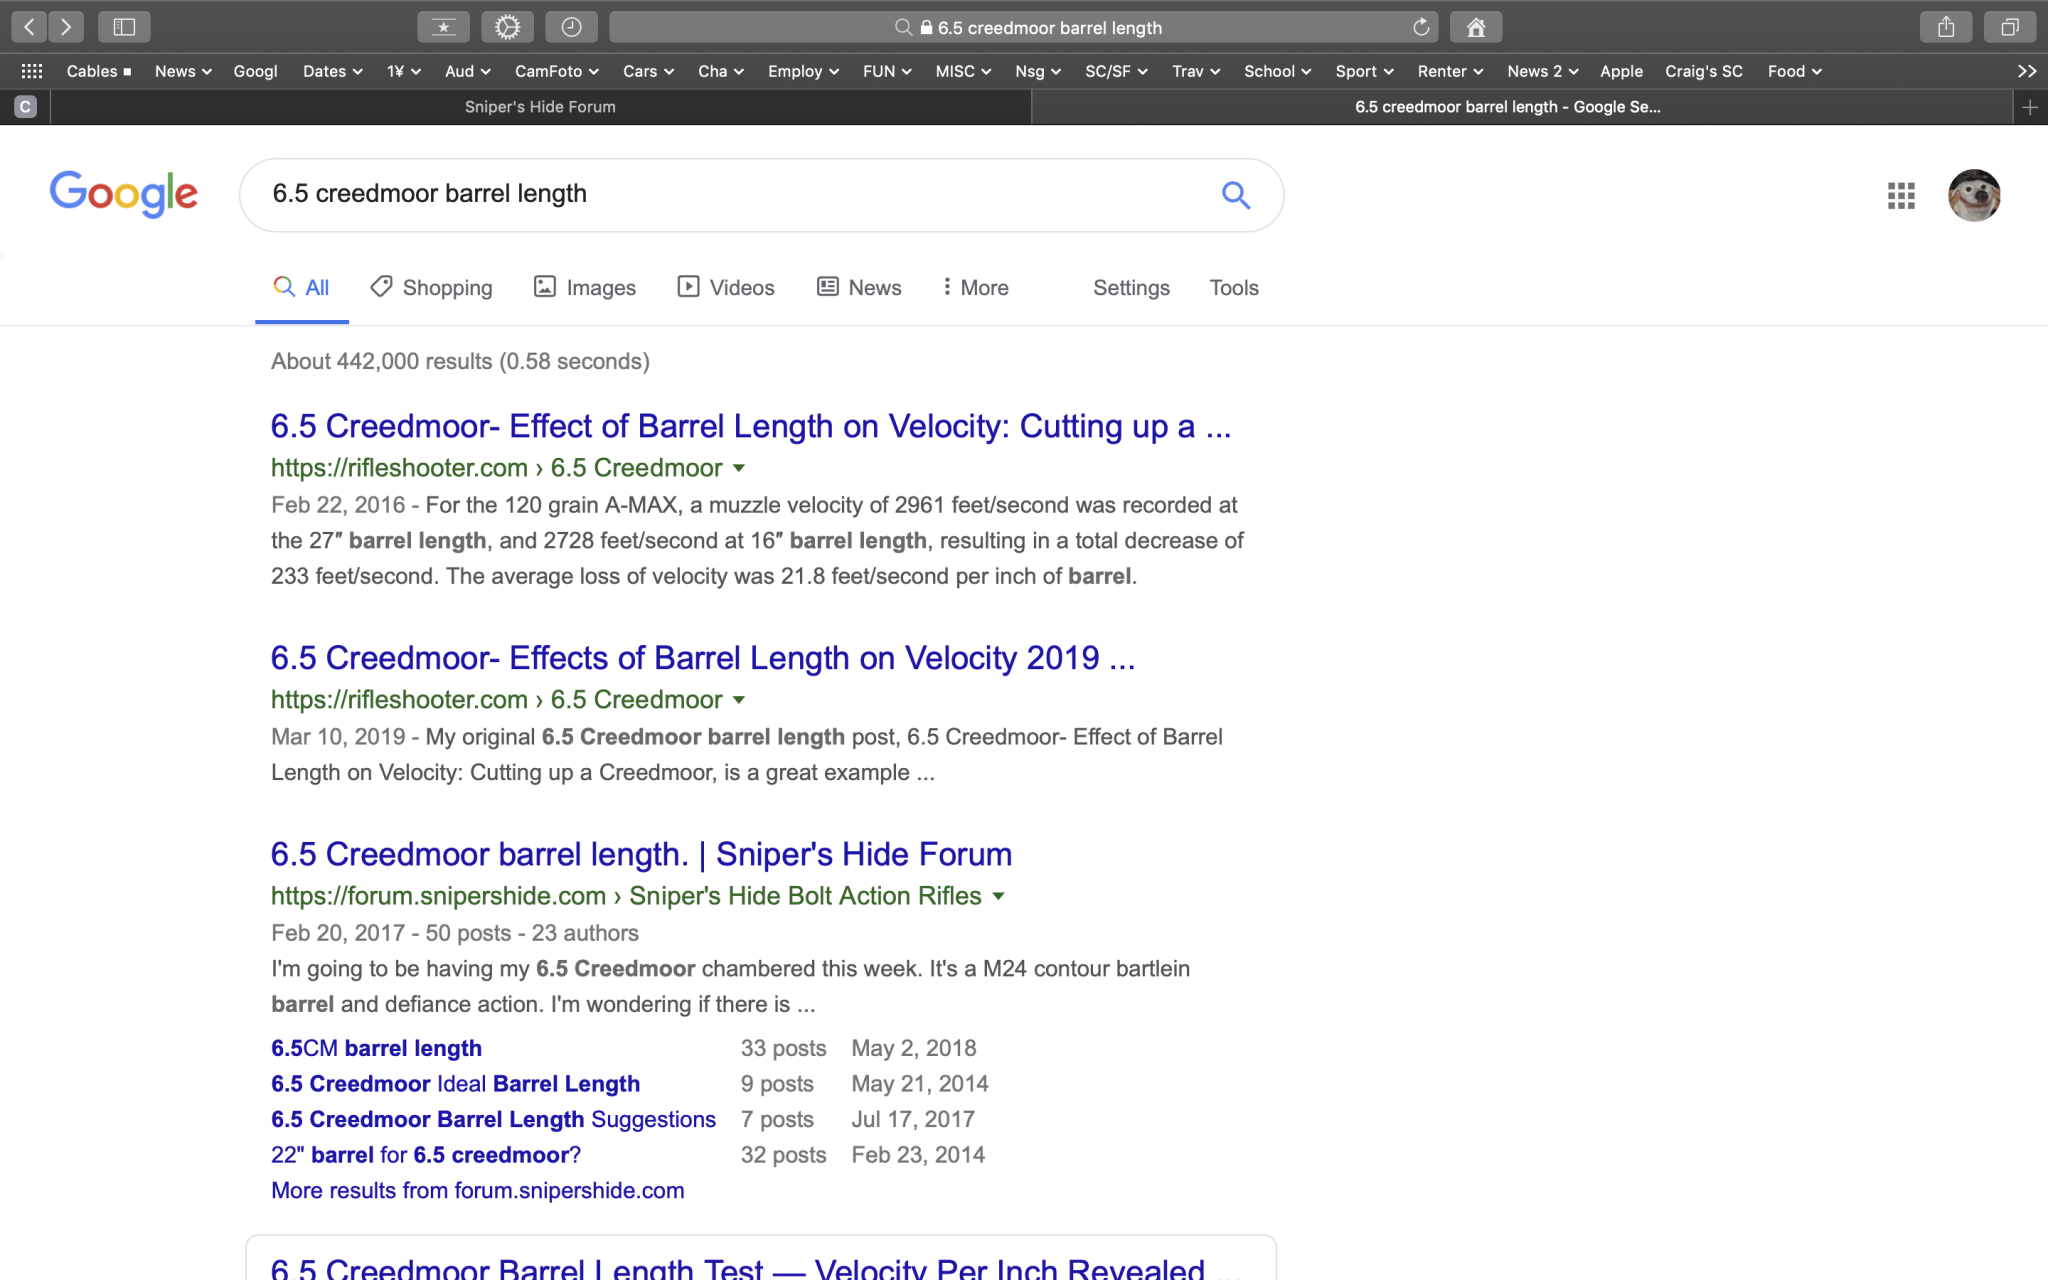Switch to Sniper's Hide Forum tab
This screenshot has height=1280, width=2048.
(x=540, y=107)
